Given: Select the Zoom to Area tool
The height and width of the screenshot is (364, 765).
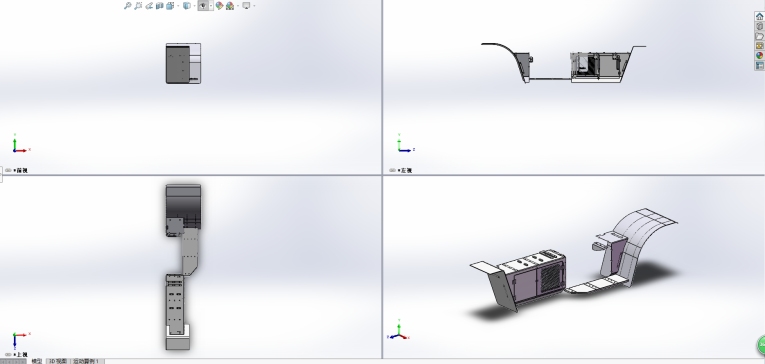Looking at the screenshot, I should point(138,6).
